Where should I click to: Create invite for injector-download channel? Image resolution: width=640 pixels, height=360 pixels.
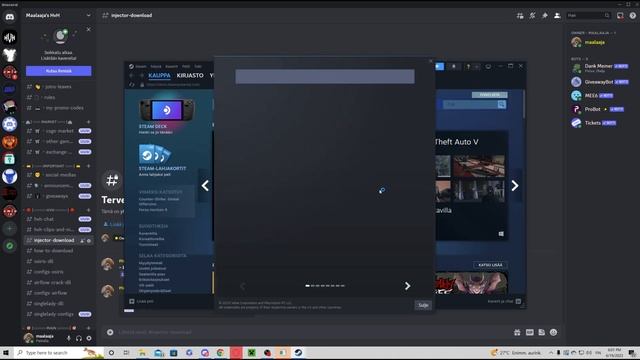click(82, 240)
